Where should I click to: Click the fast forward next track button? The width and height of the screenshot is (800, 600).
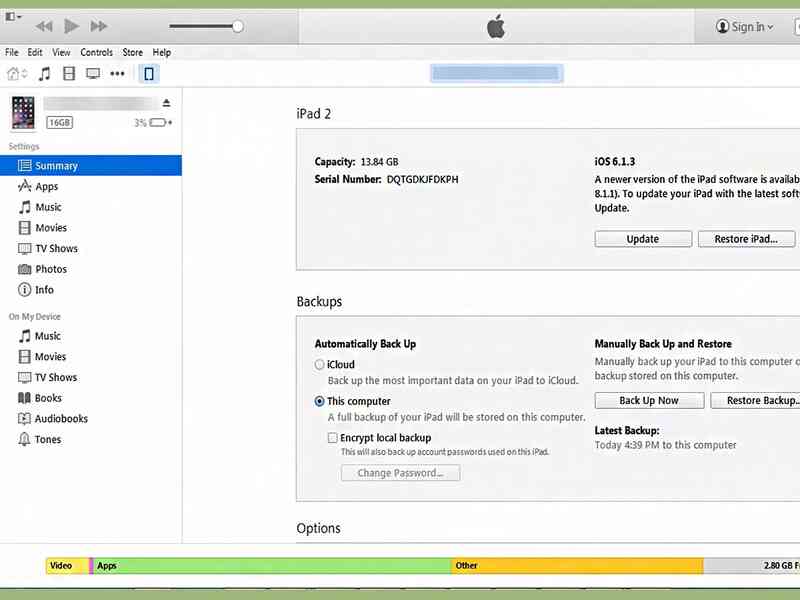tap(99, 26)
